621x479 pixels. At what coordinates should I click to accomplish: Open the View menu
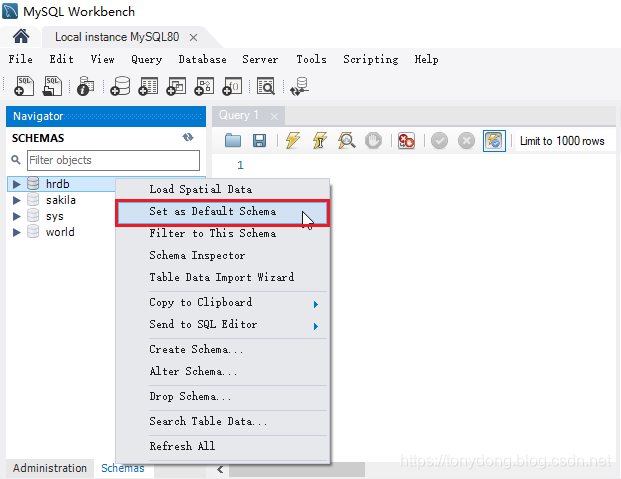point(103,59)
